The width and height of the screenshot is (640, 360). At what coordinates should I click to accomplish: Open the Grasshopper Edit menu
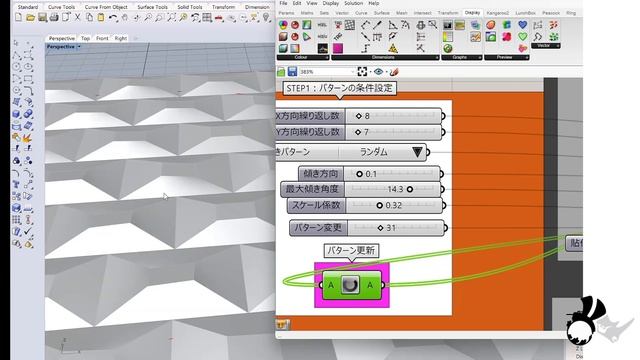297,3
